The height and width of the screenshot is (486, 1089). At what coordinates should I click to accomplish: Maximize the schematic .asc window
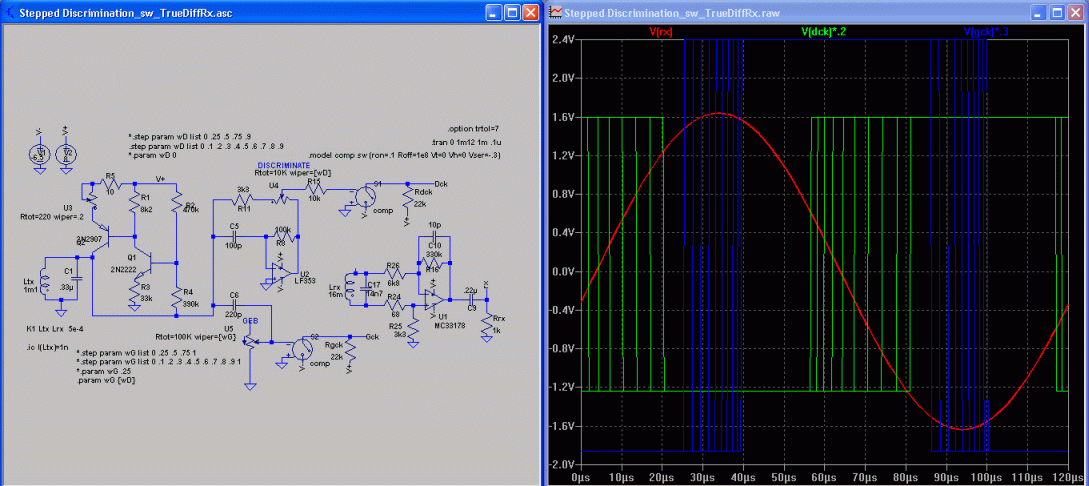(511, 13)
